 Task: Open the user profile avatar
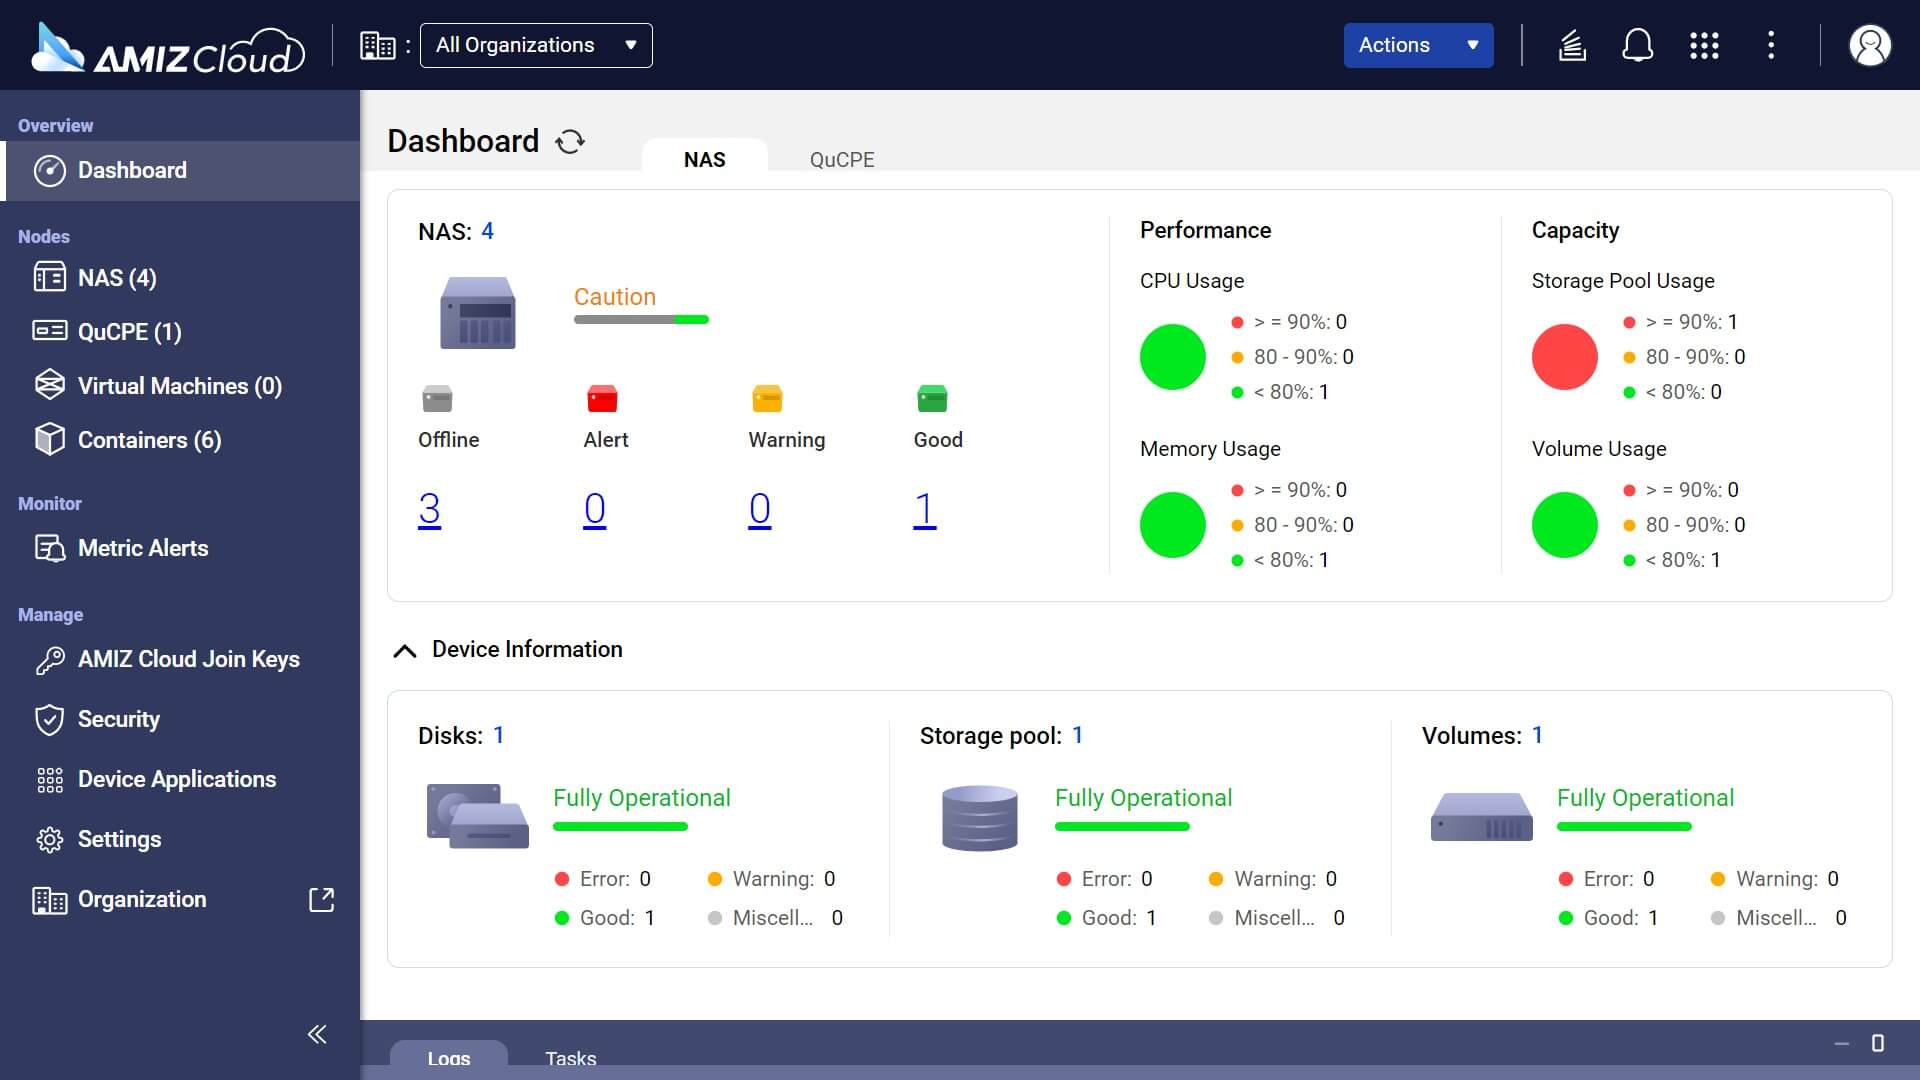1870,45
